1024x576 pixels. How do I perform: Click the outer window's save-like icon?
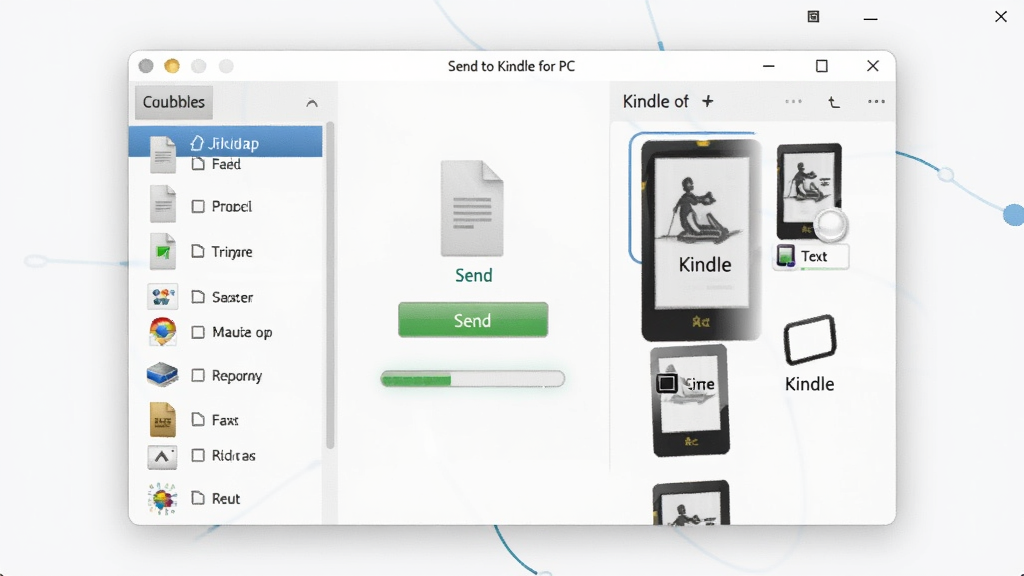pos(813,16)
